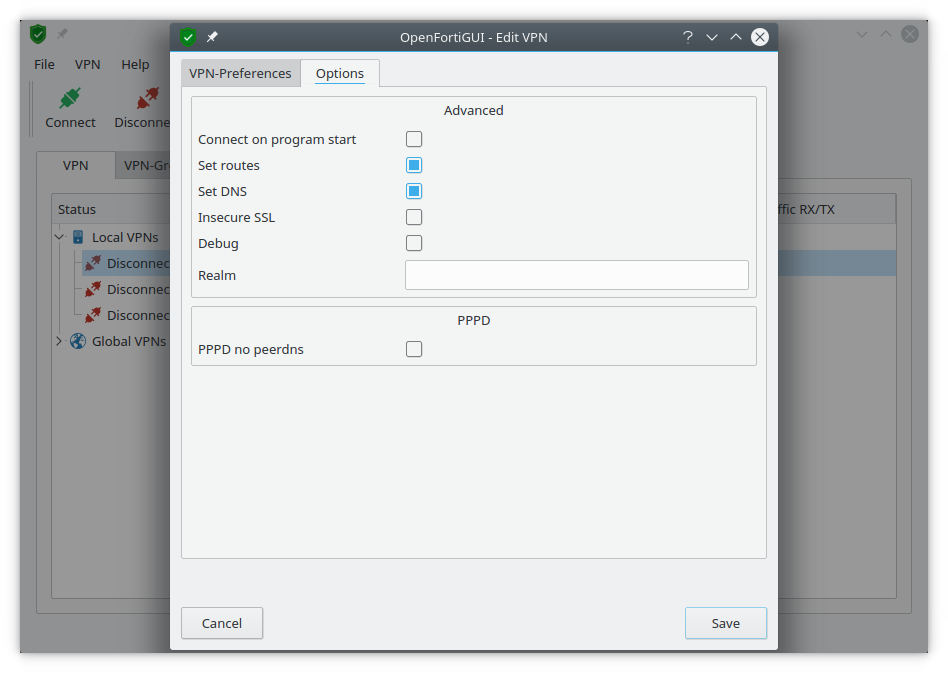Click the Cancel button
Screen dimensions: 948x673
222,623
